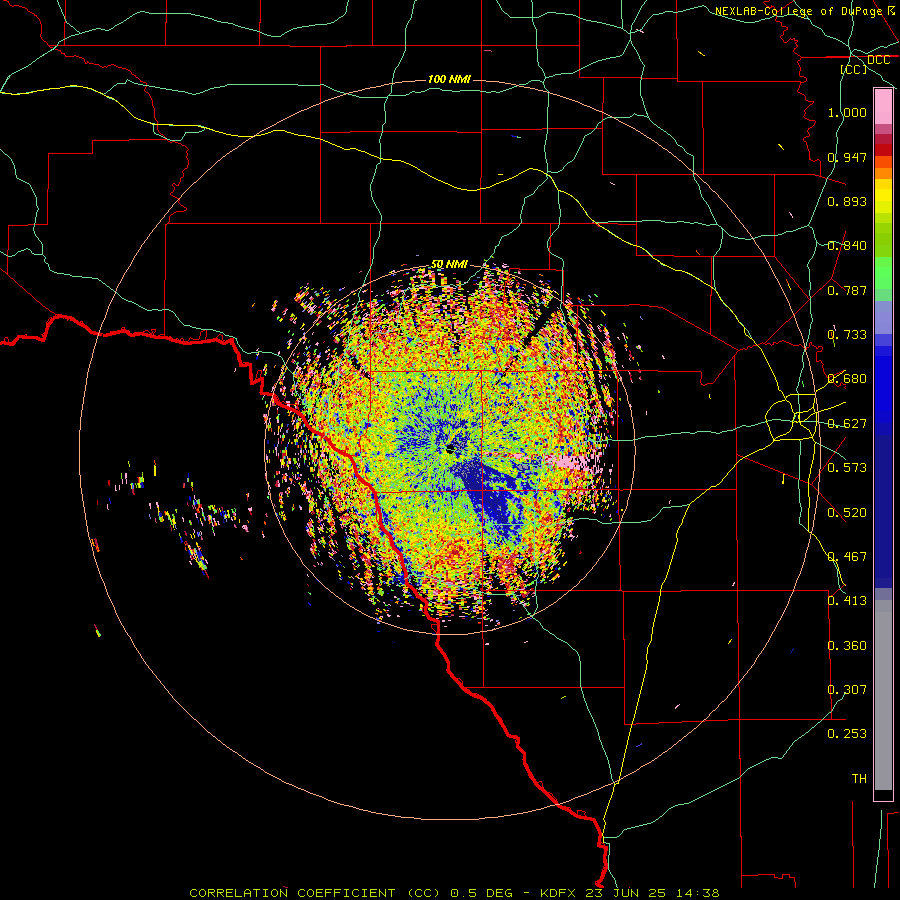Screen dimensions: 900x900
Task: Click the 0.520 color scale value
Action: (x=847, y=513)
